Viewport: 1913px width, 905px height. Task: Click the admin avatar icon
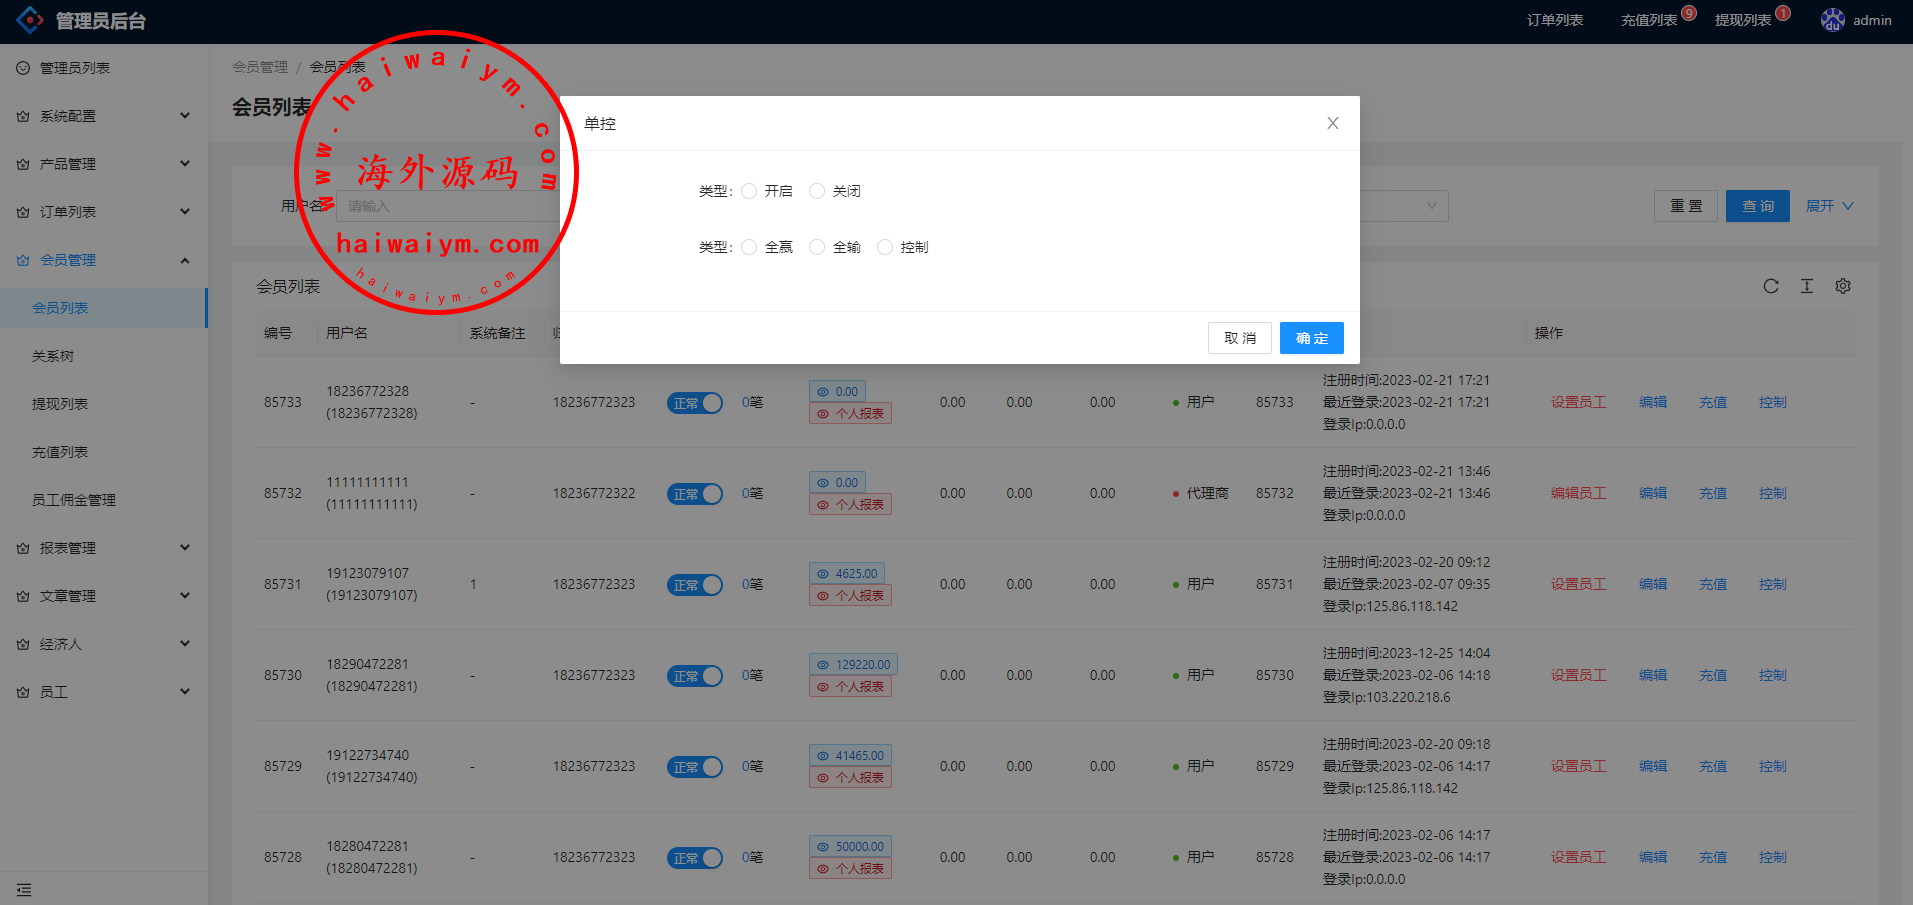[x=1832, y=20]
